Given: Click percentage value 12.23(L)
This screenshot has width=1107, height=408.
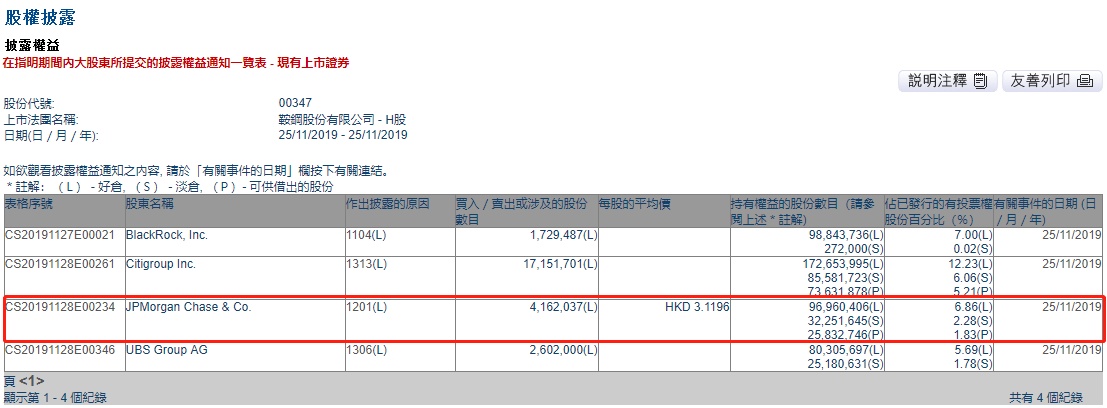Looking at the screenshot, I should coord(973,264).
